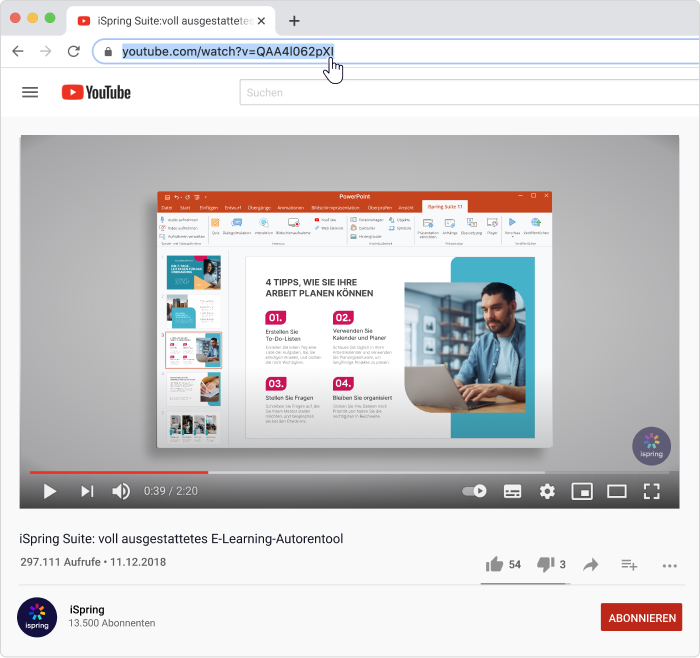Viewport: 700px width, 658px height.
Task: Click into the Suchen search field
Action: click(x=469, y=92)
